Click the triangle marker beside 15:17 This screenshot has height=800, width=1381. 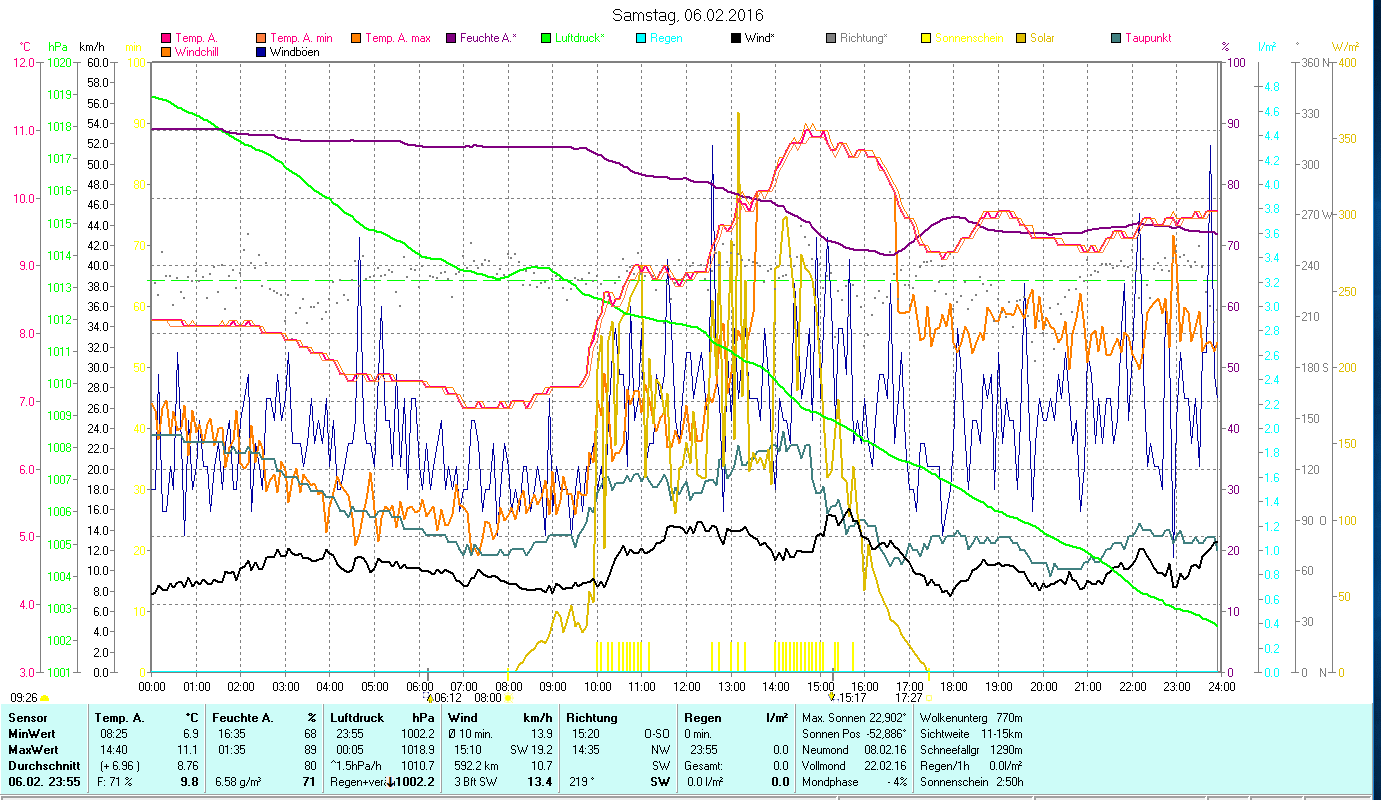[831, 698]
